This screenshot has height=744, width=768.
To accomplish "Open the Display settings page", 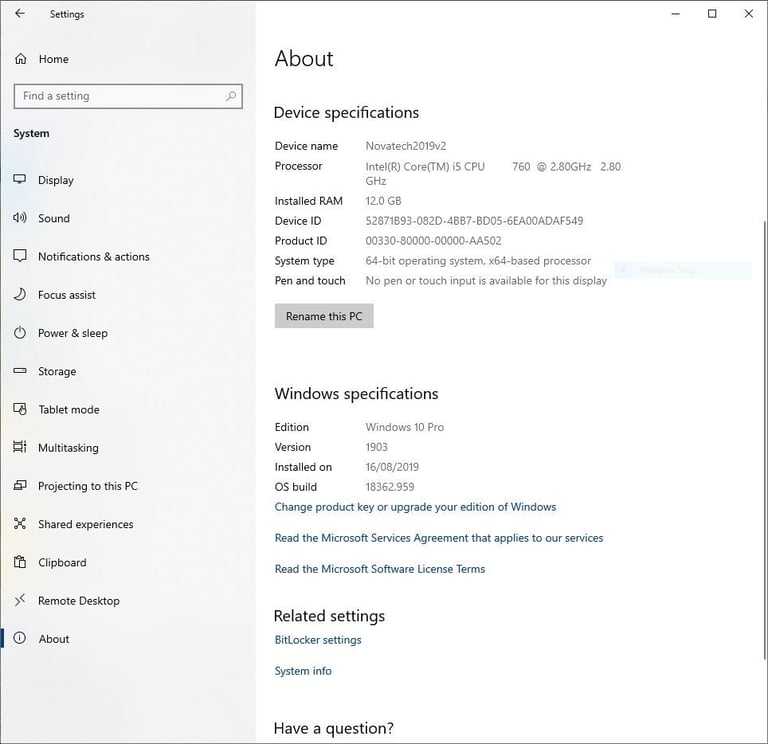I will pyautogui.click(x=56, y=180).
